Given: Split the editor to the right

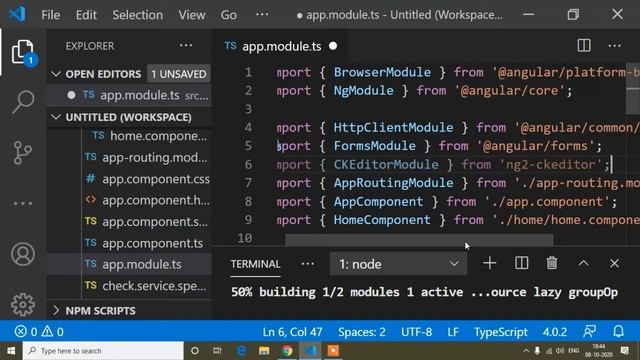Looking at the screenshot, I should click(584, 46).
